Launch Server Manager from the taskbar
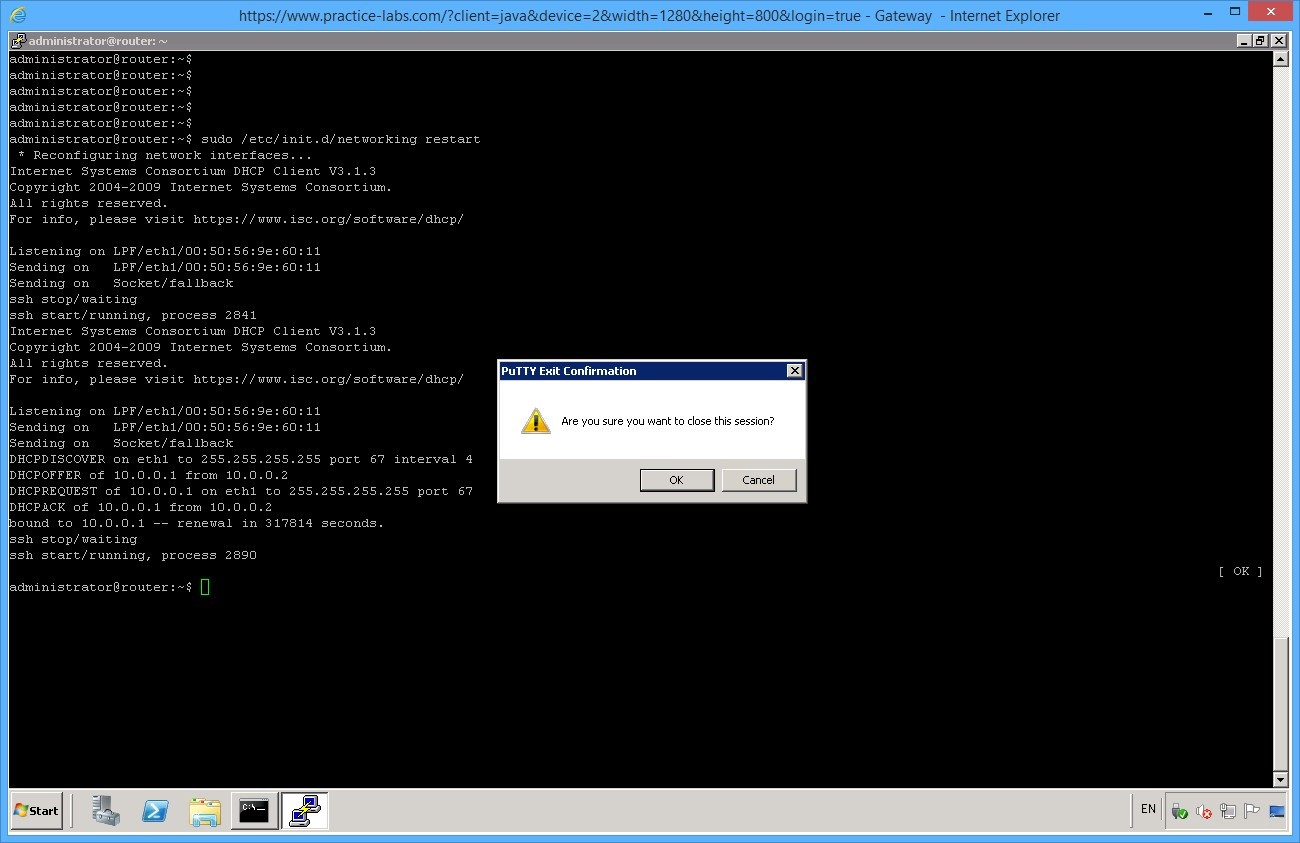Viewport: 1300px width, 843px height. (x=106, y=811)
